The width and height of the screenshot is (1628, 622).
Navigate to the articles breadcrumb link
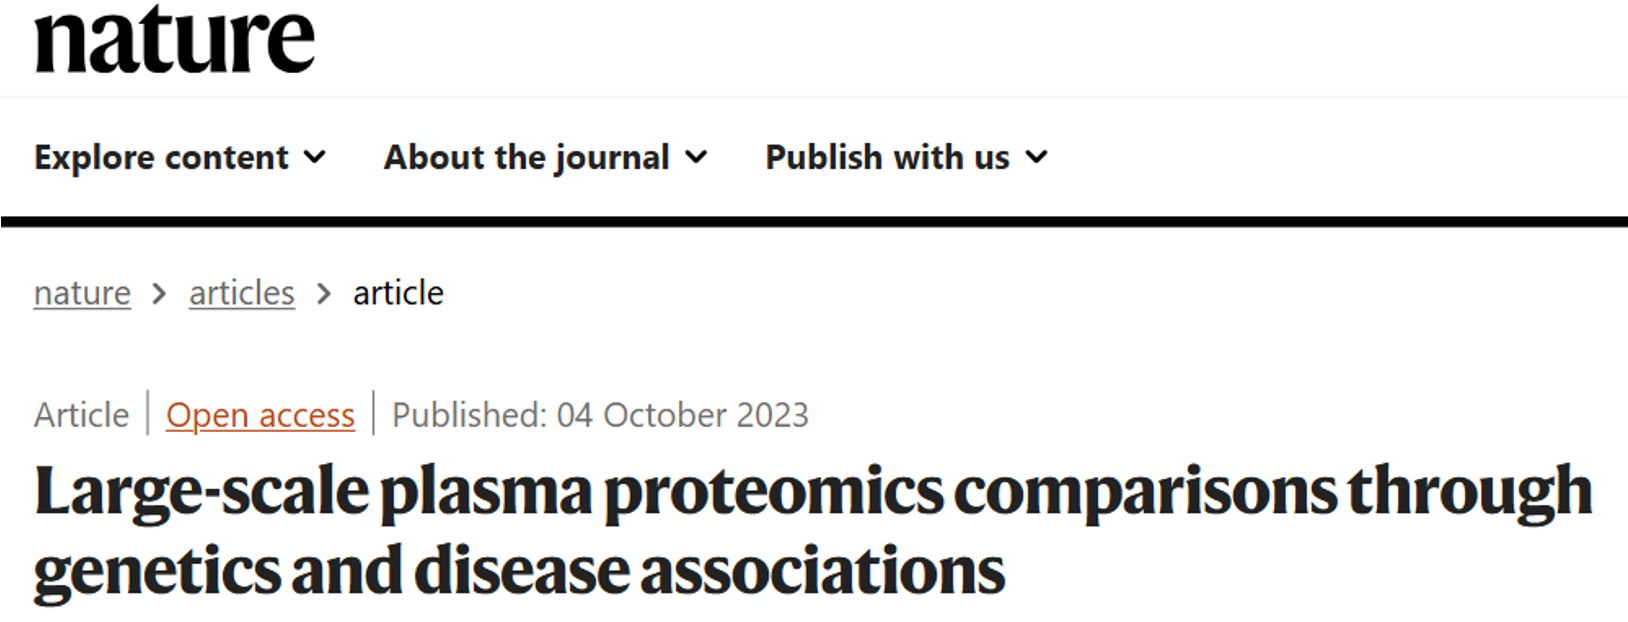point(242,293)
